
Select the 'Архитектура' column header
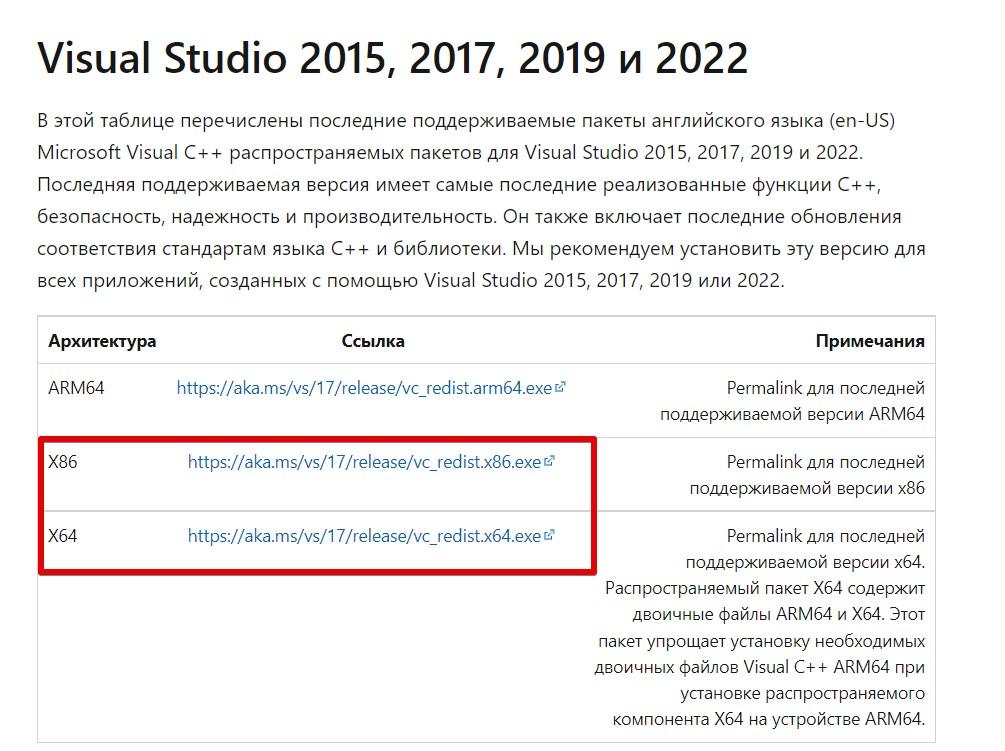[x=102, y=341]
